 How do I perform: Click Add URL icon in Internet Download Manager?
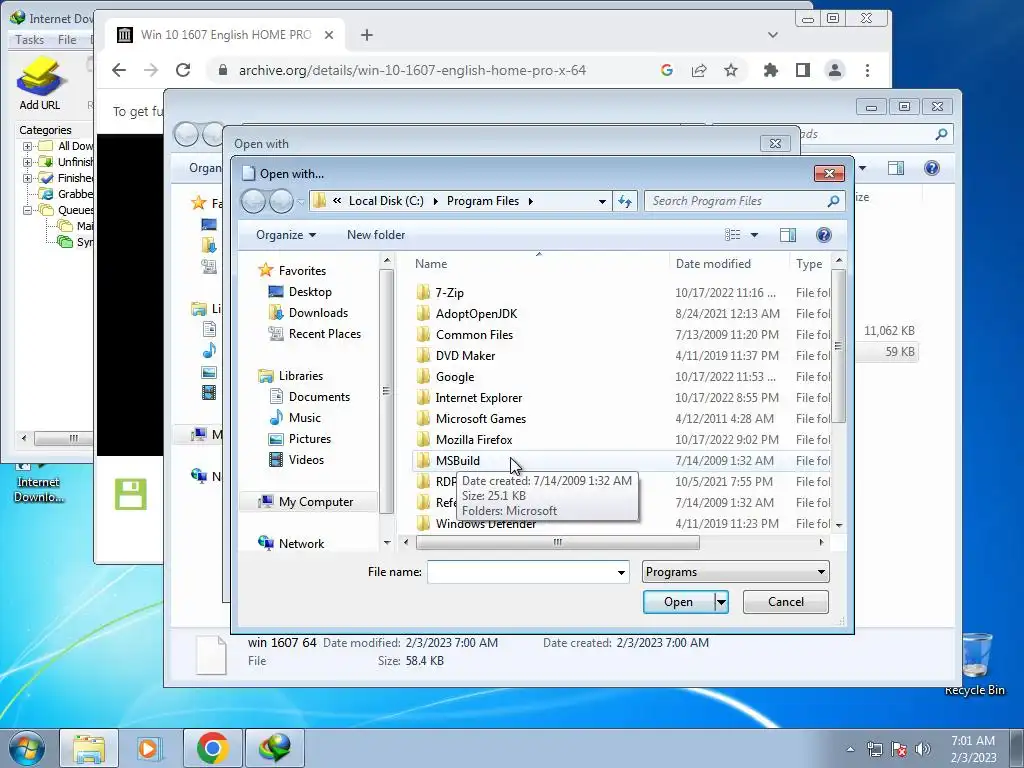[x=40, y=83]
